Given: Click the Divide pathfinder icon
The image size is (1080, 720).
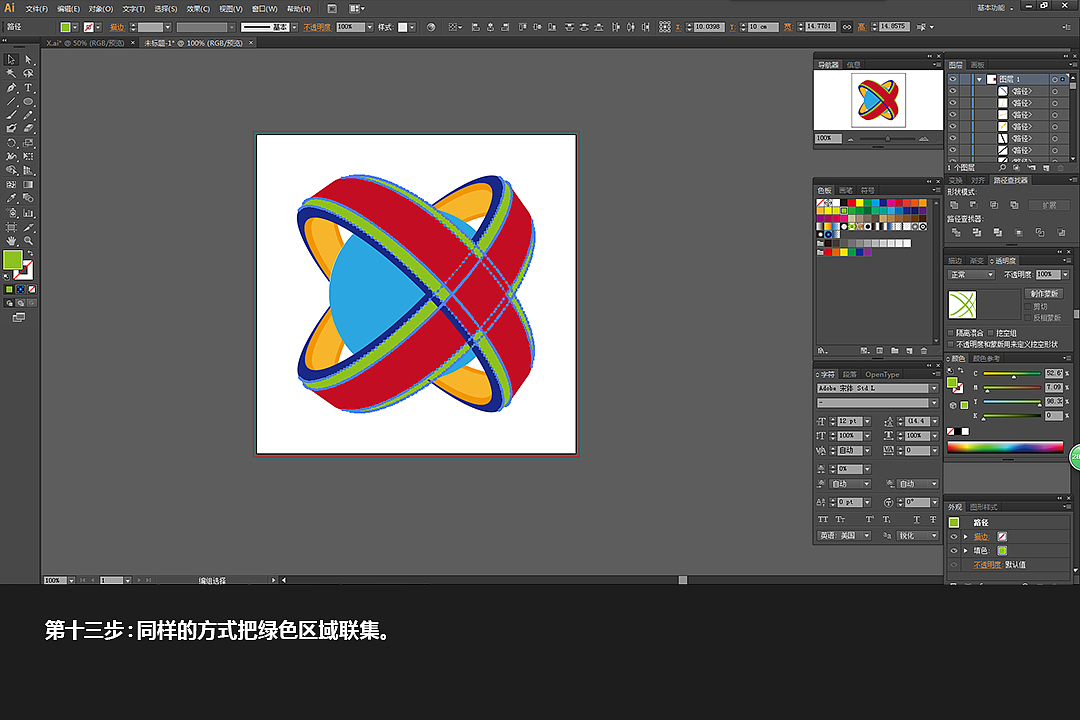Looking at the screenshot, I should point(955,232).
